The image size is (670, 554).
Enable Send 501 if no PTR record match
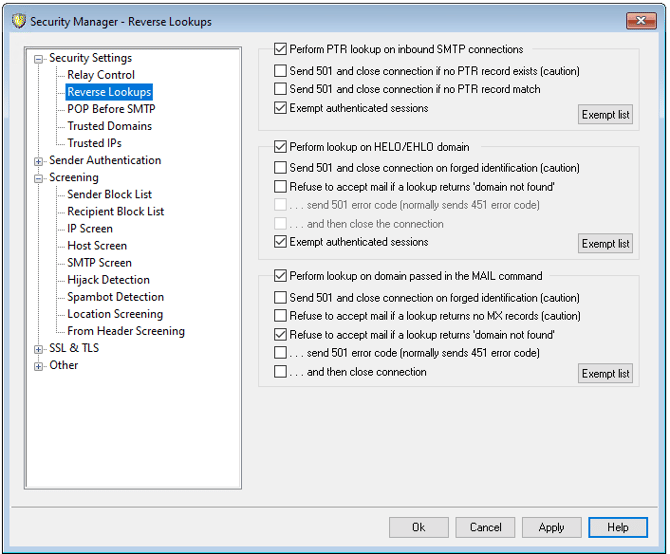point(280,90)
